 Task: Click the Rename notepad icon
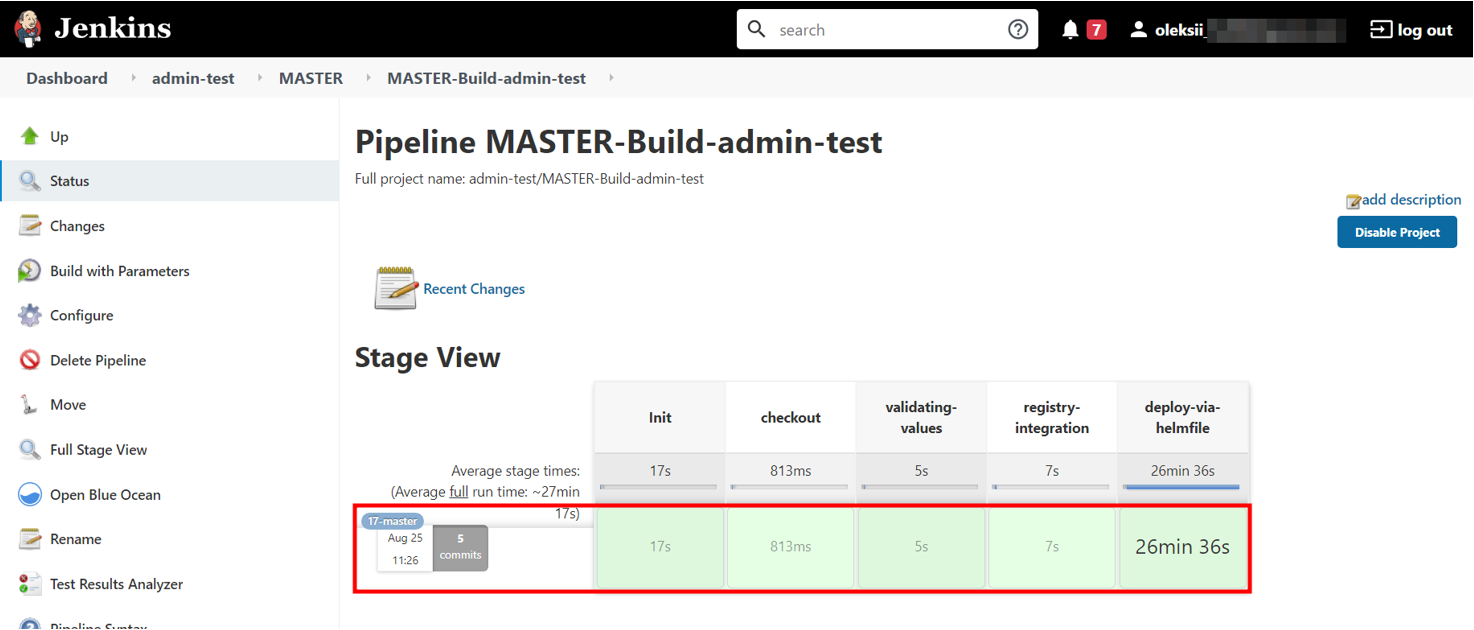click(30, 539)
